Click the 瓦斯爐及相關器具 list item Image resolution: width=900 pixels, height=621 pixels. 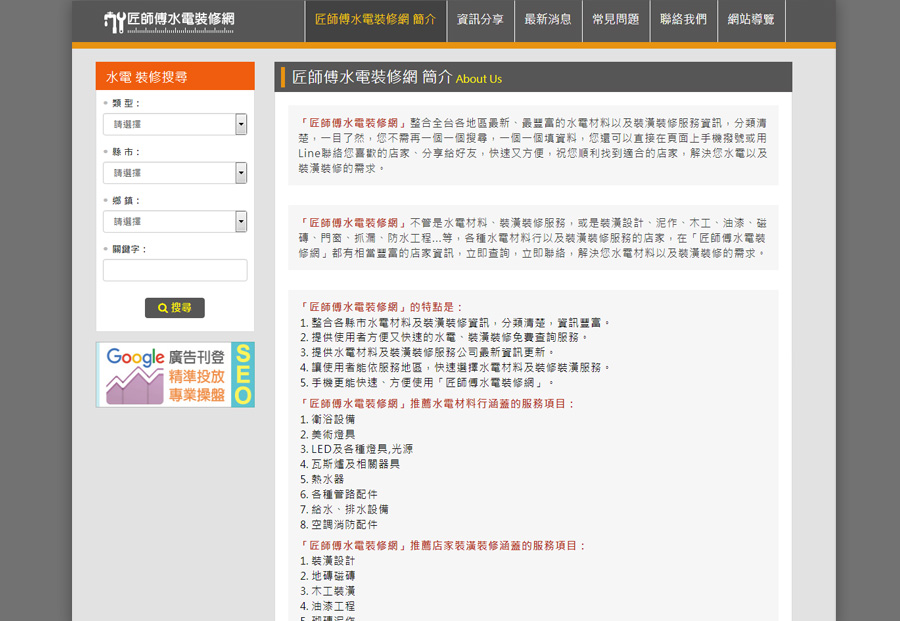coord(350,464)
